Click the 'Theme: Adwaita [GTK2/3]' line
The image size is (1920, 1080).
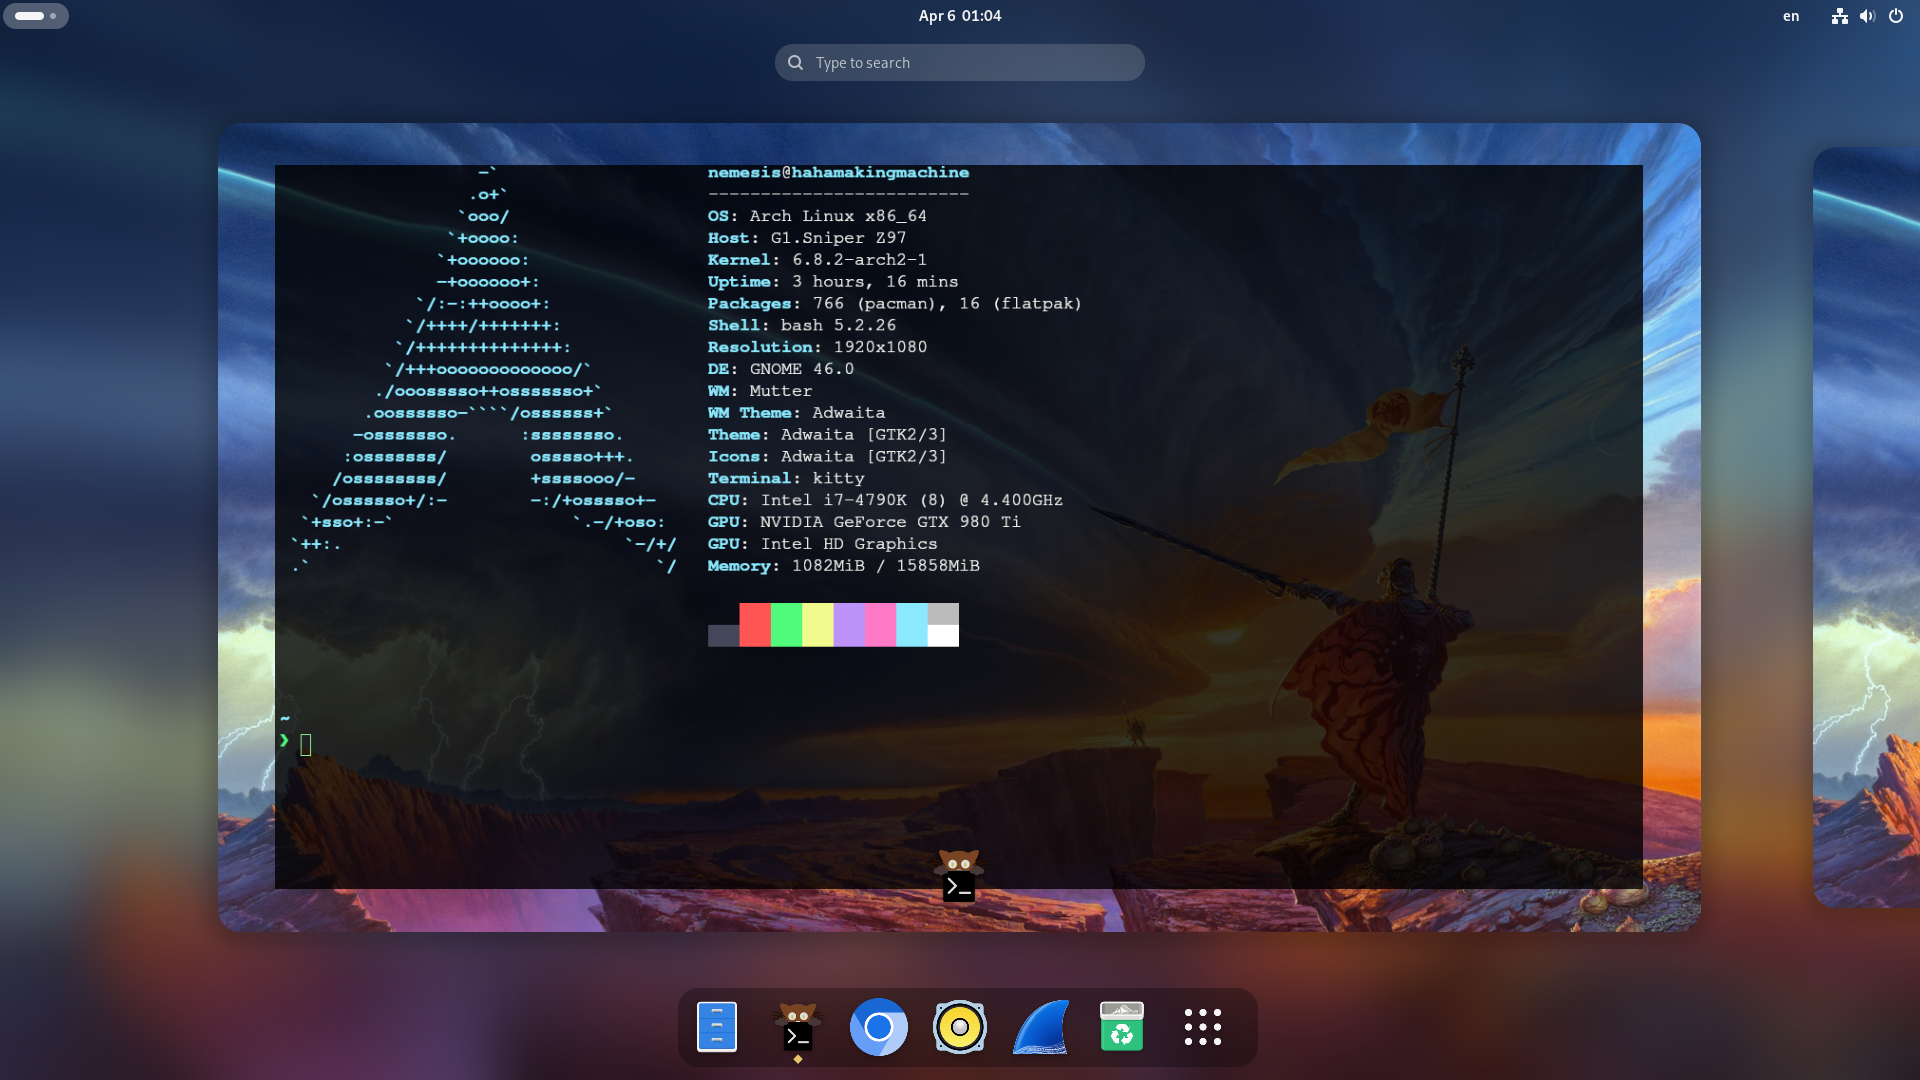tap(827, 435)
